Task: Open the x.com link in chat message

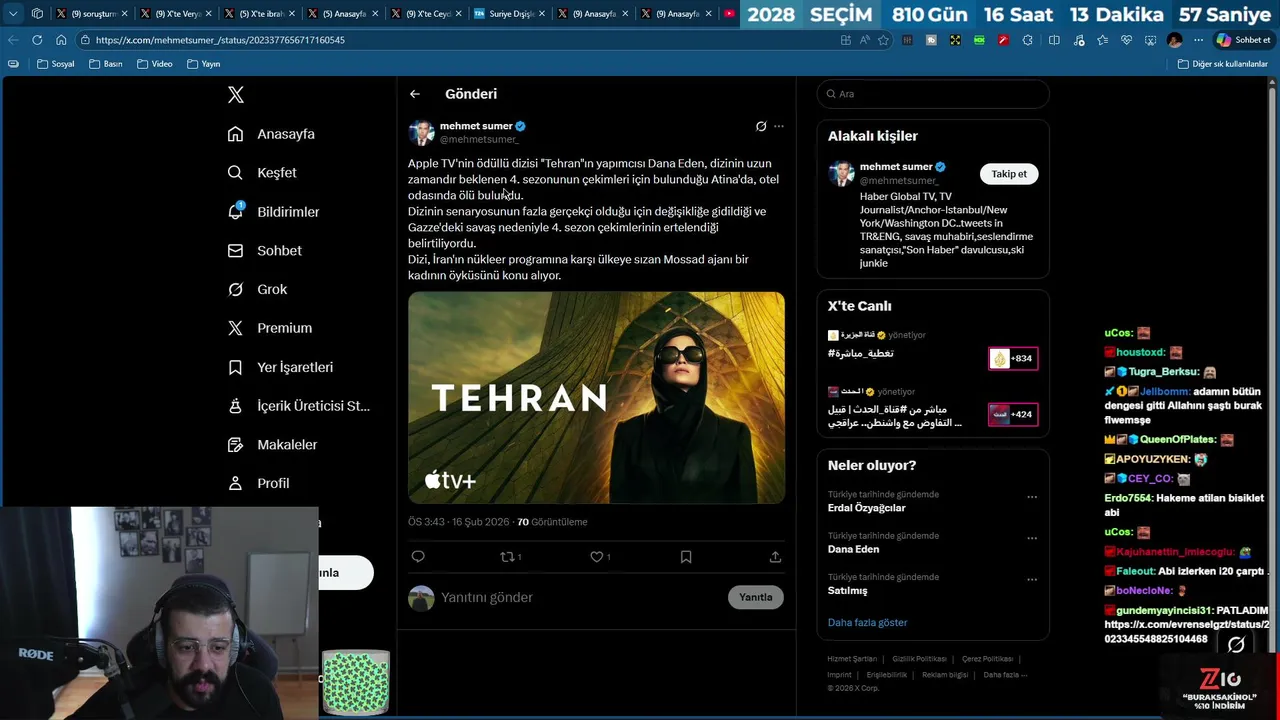Action: (x=1186, y=632)
